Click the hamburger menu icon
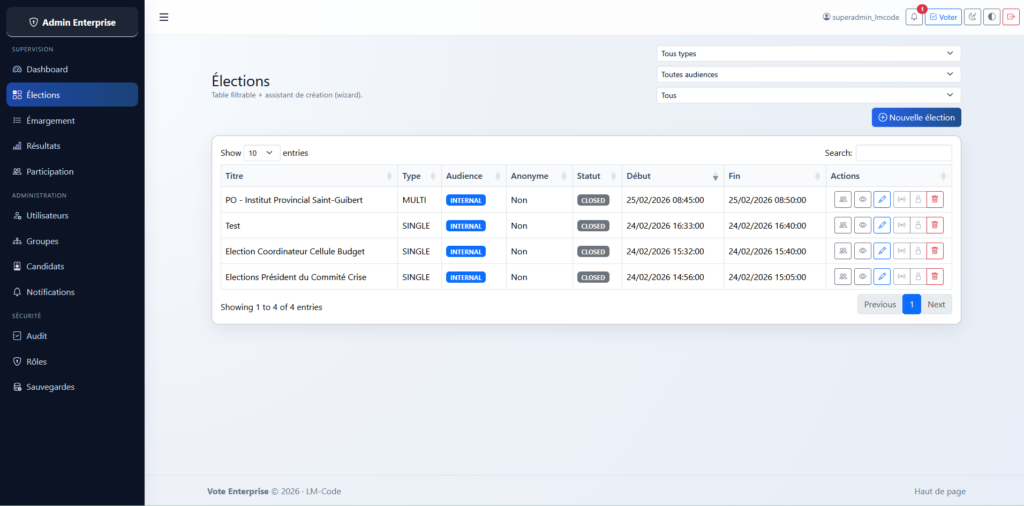 [164, 17]
